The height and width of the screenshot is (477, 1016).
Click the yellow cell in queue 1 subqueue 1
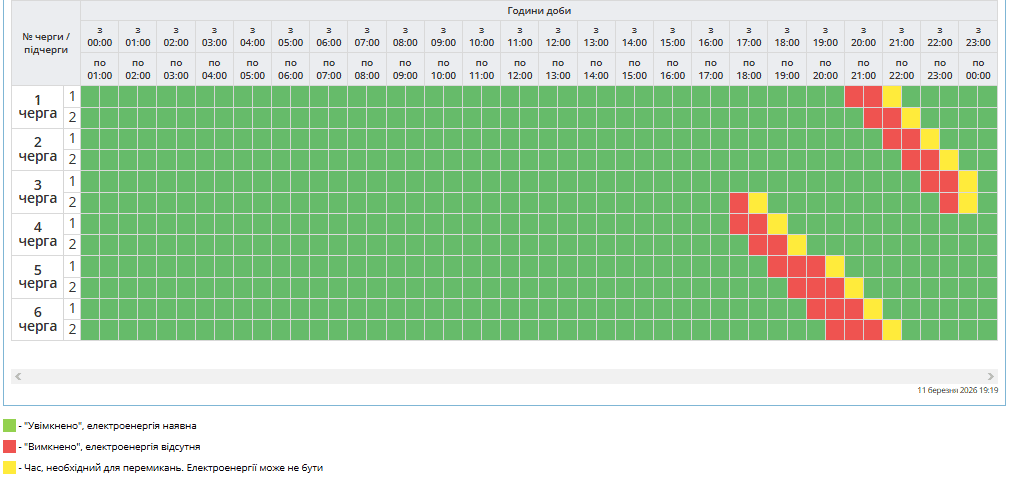[892, 96]
